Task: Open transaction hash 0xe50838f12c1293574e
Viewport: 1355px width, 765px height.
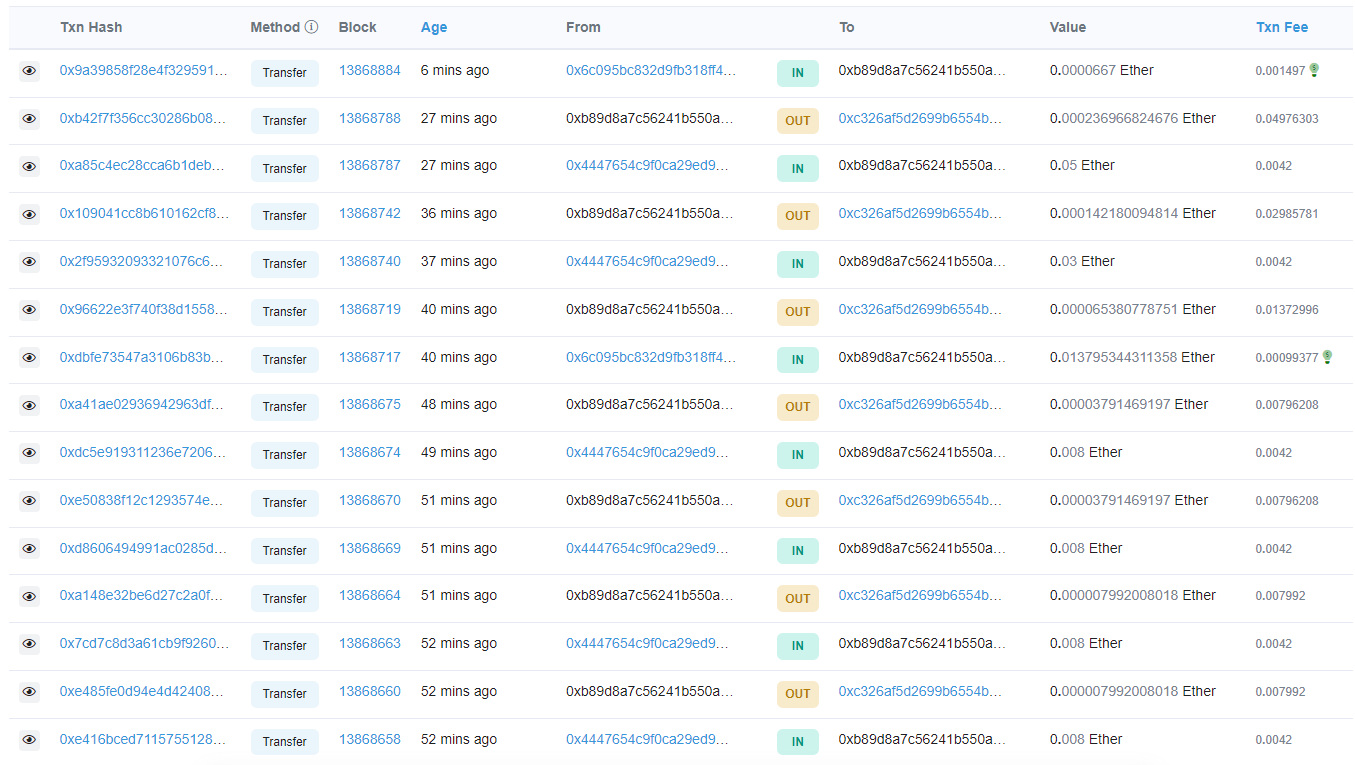Action: coord(142,500)
